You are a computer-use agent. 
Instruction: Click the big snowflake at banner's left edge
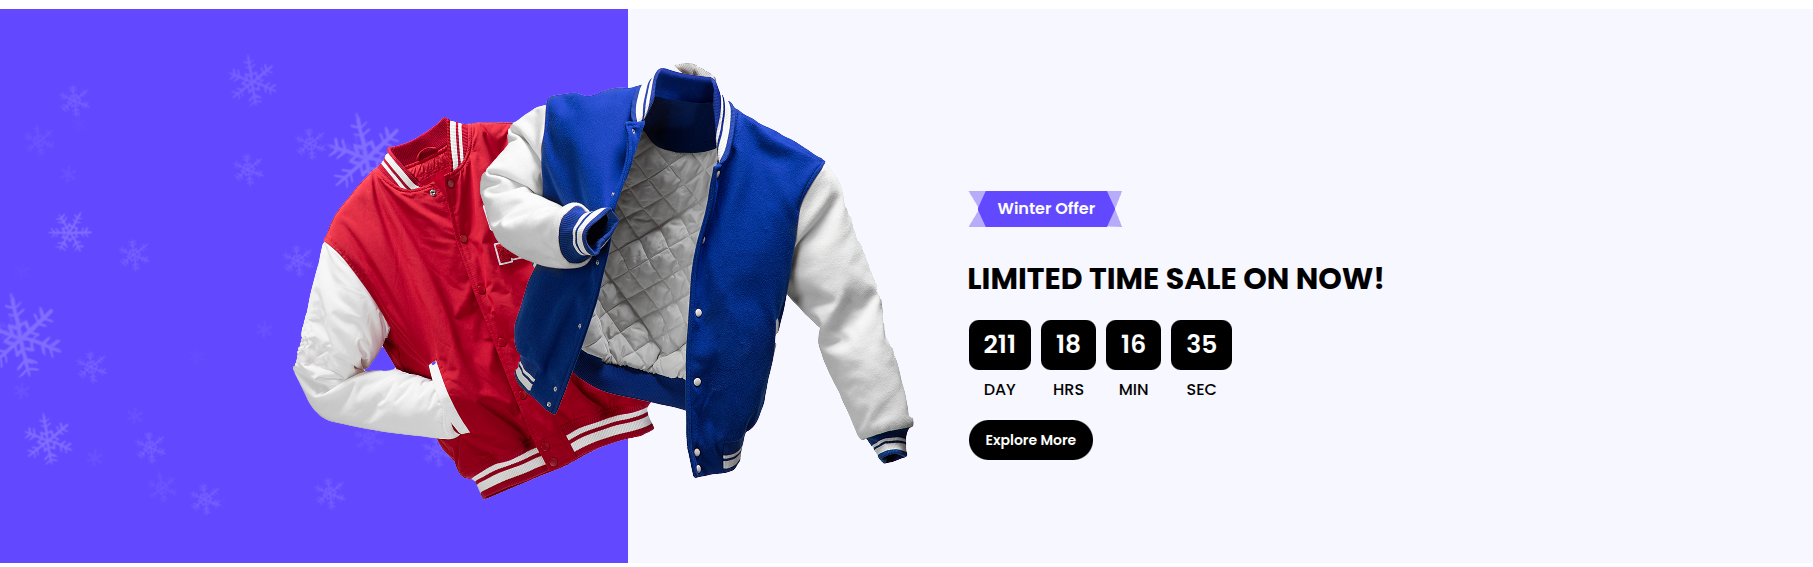25,334
